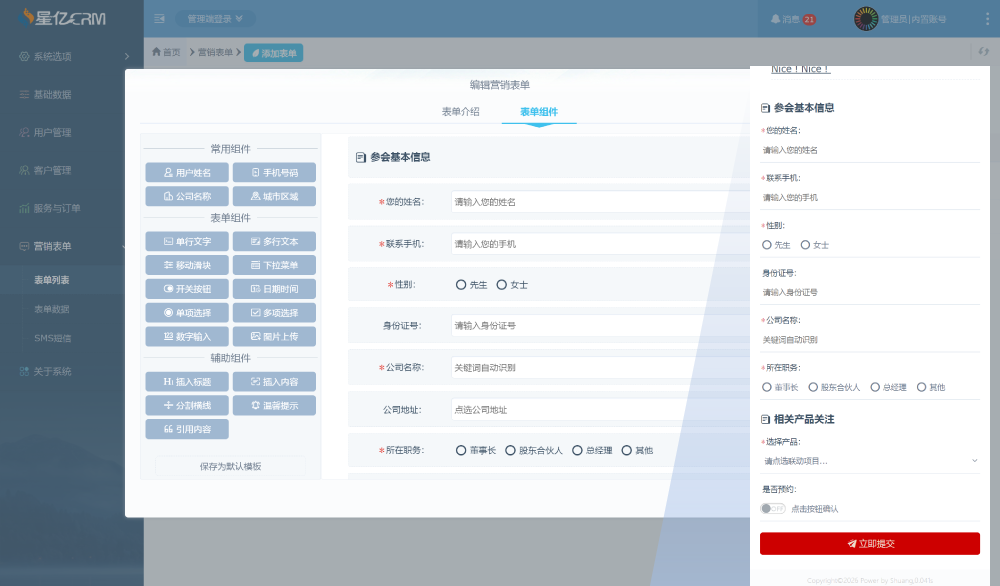
Task: Insert the 温馨提示 helper component
Action: point(274,404)
